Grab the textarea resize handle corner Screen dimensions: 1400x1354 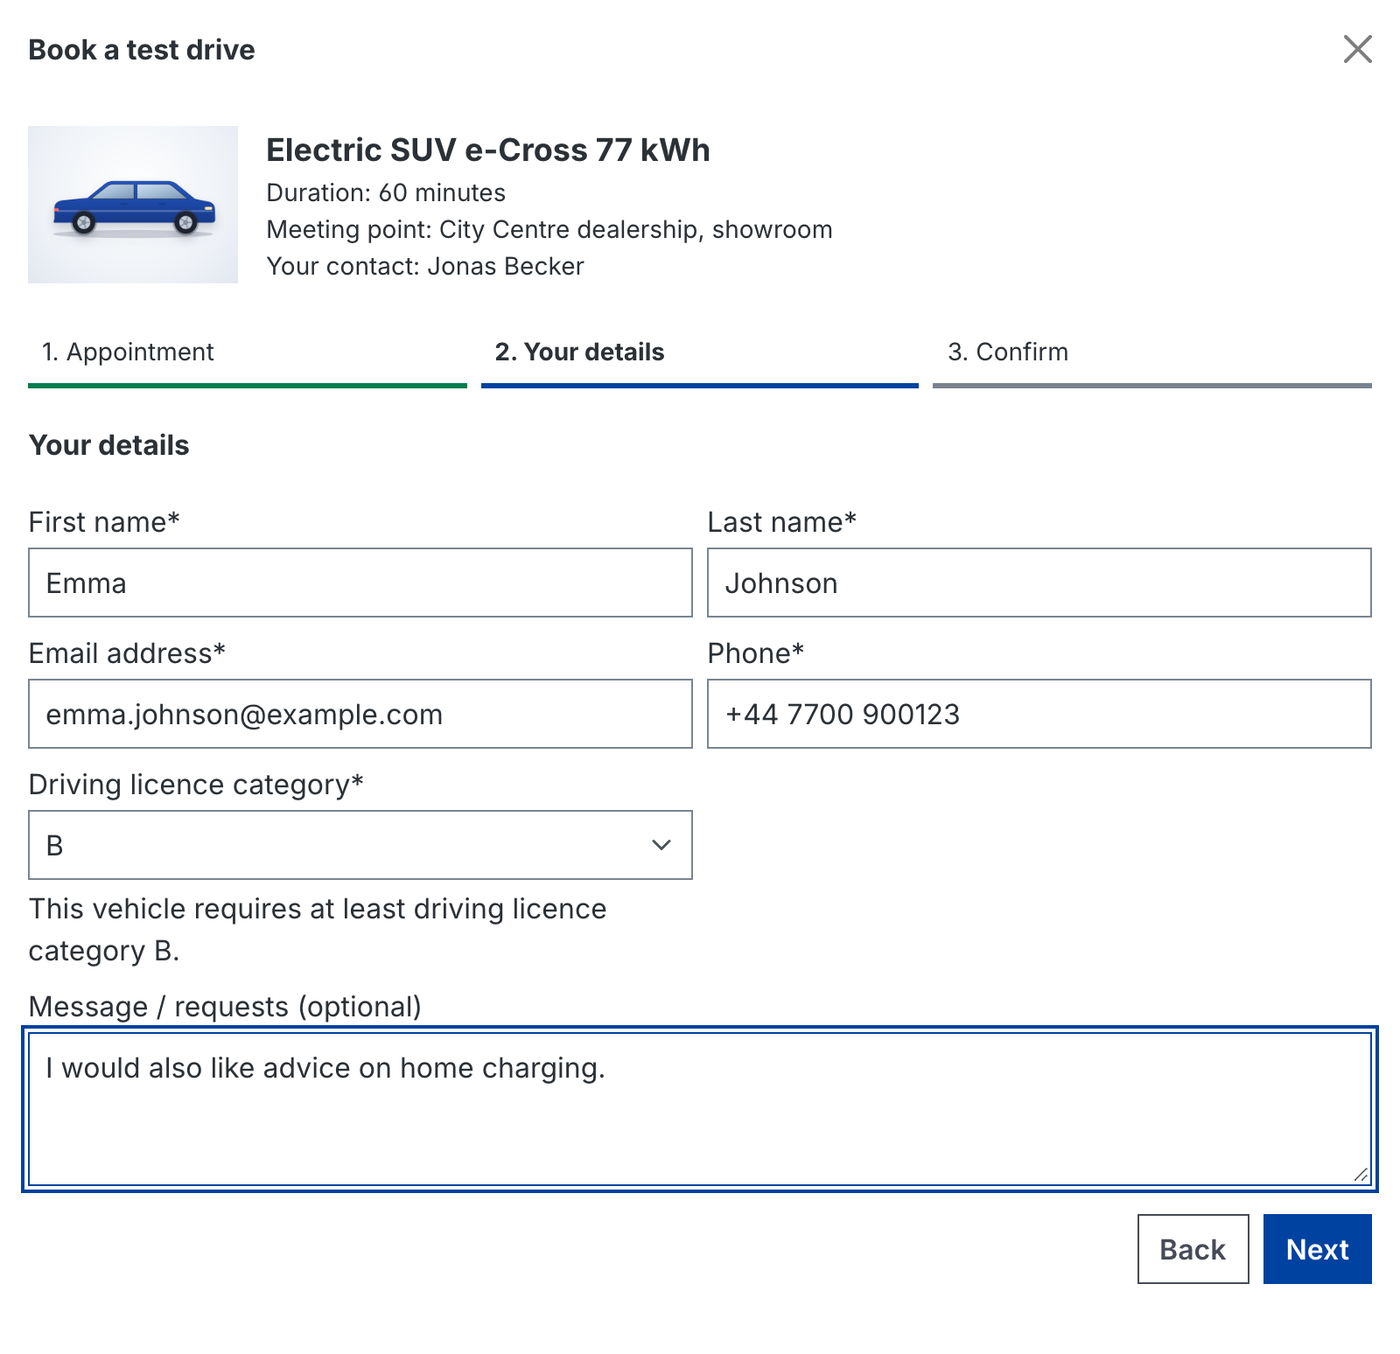(x=1361, y=1175)
